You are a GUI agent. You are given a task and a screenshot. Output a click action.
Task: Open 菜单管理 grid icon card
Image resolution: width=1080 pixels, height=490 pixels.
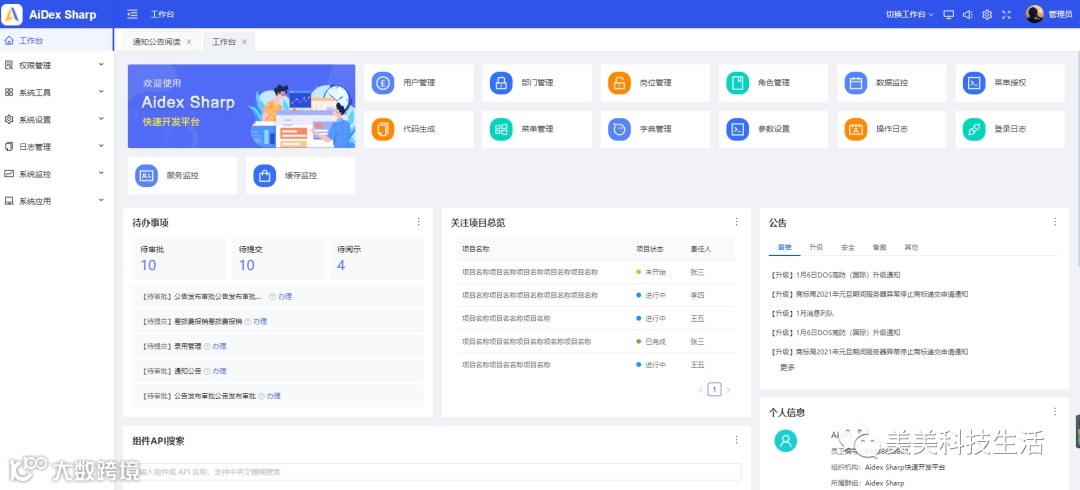click(537, 129)
